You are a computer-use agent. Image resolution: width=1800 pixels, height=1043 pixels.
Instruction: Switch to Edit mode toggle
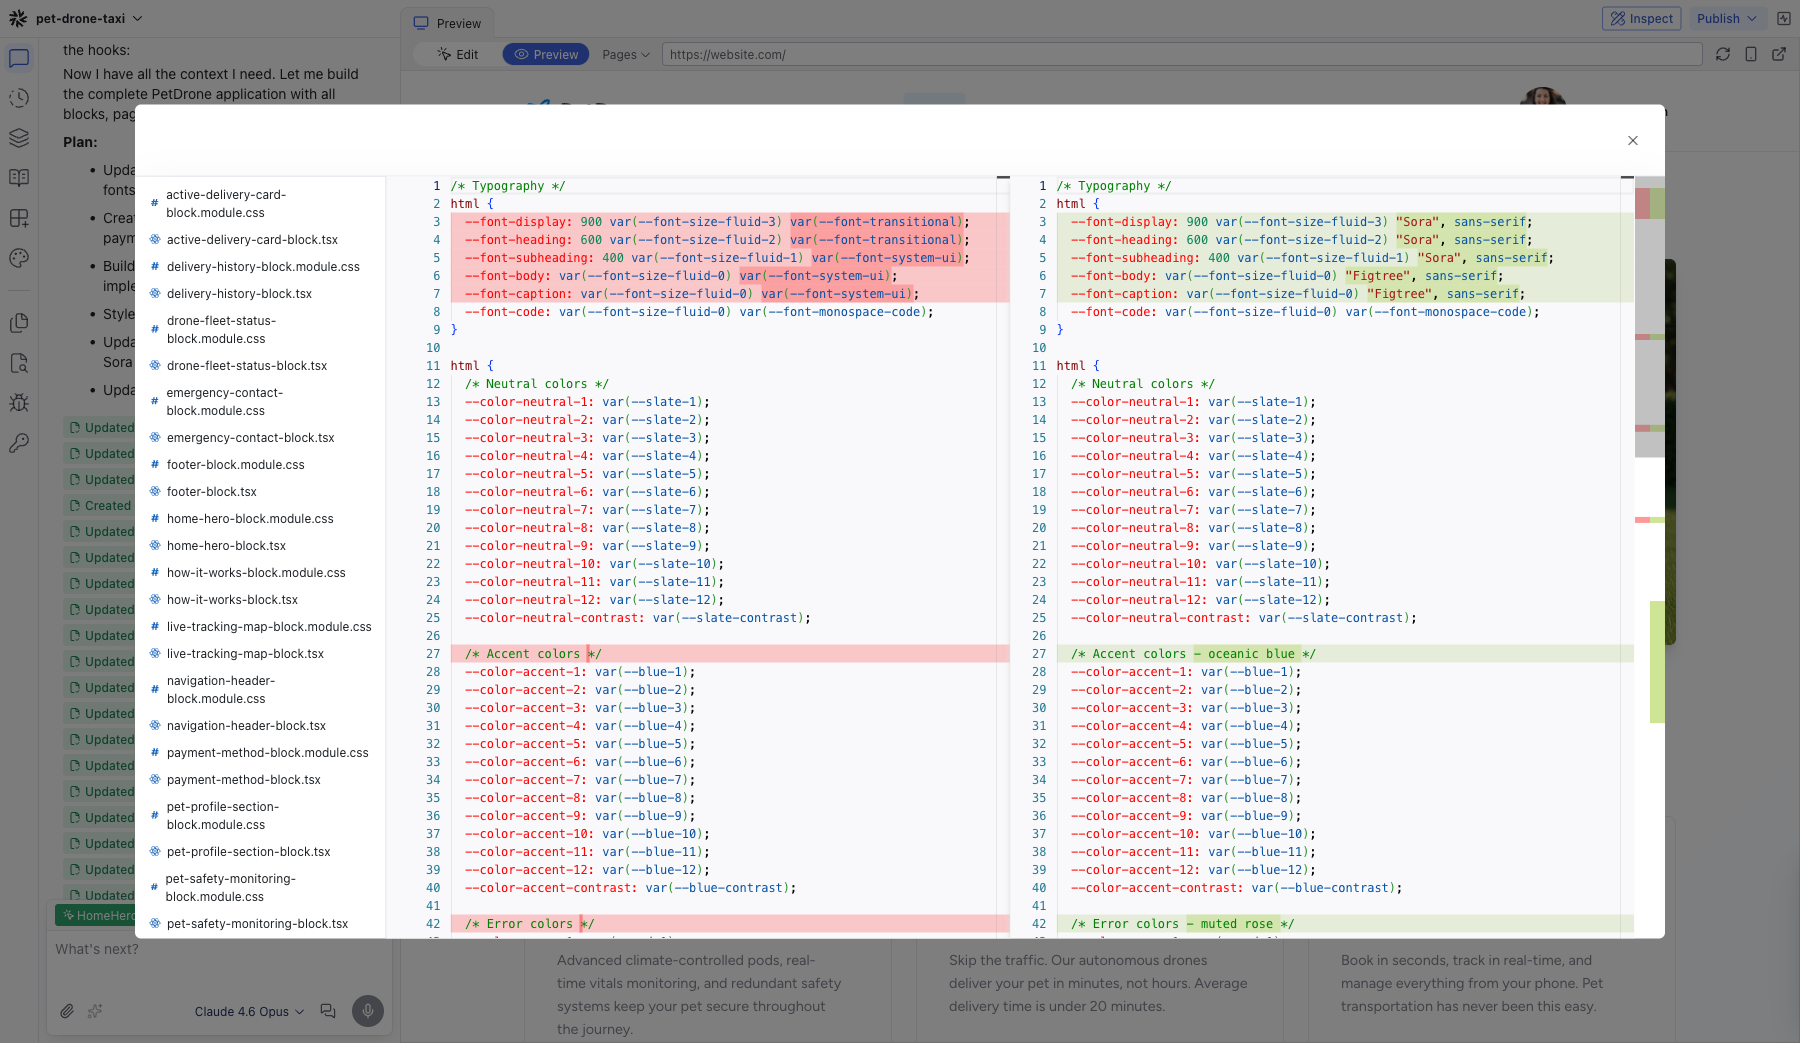point(458,54)
